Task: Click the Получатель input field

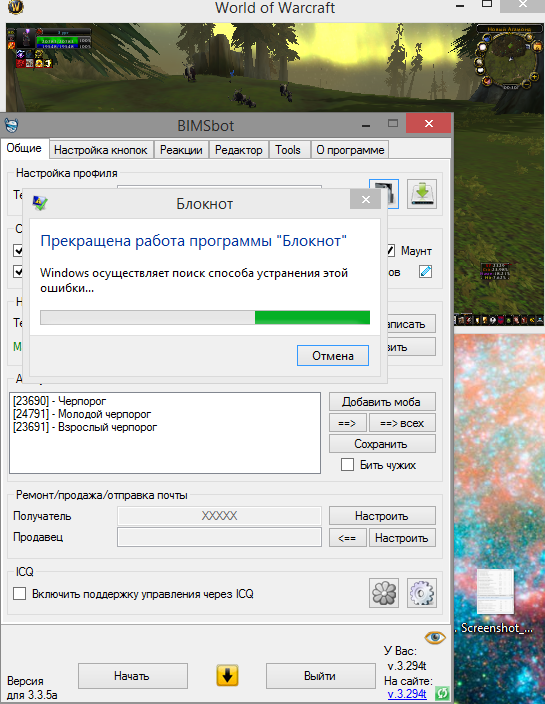Action: point(220,516)
